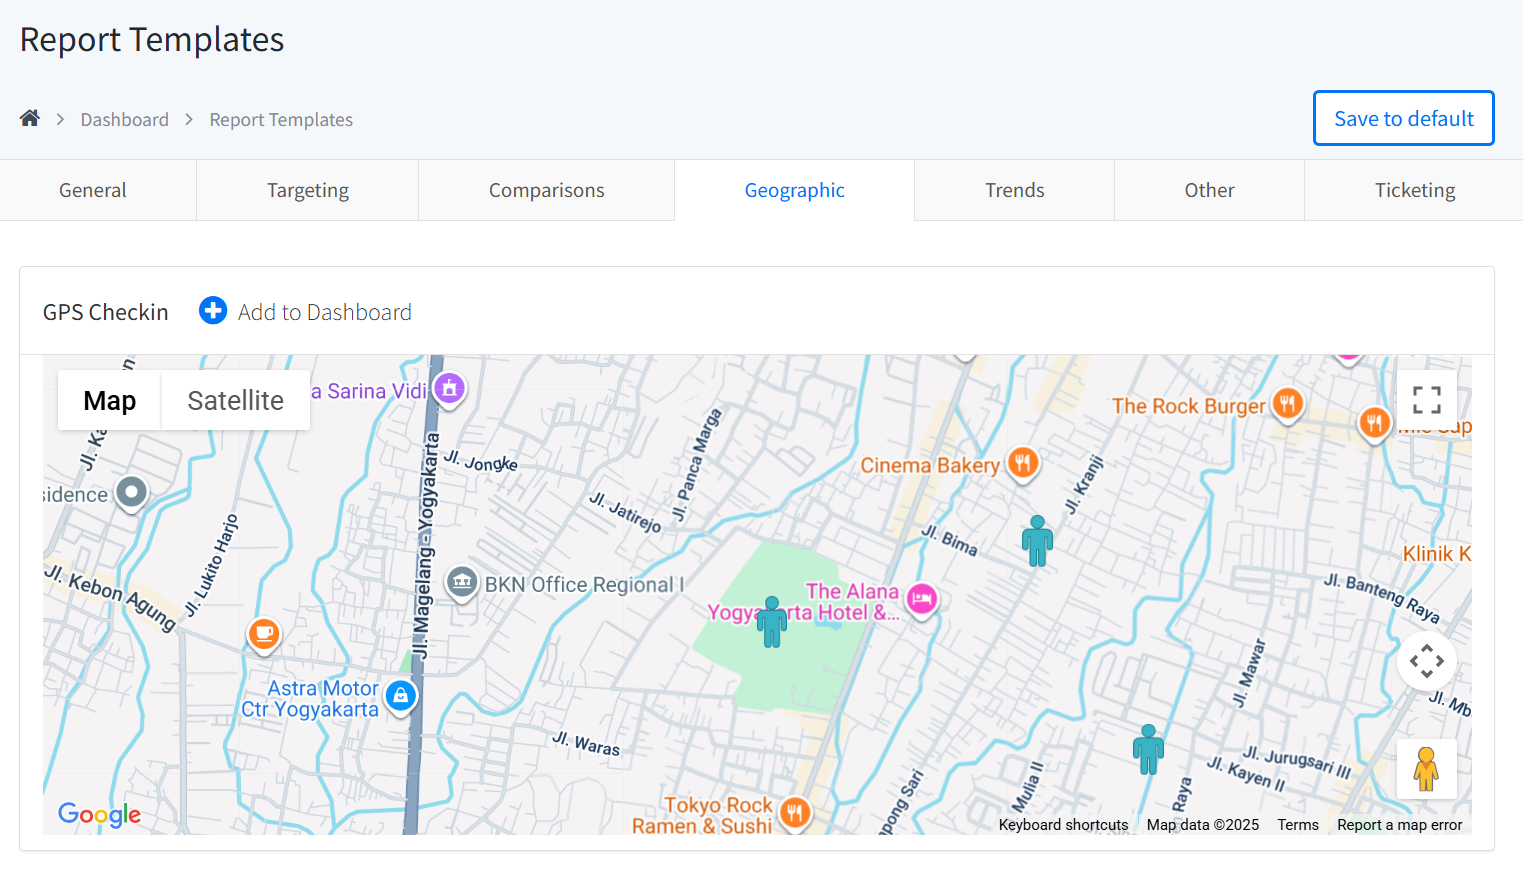
Task: Go to Dashboard breadcrumb link
Action: [x=125, y=120]
